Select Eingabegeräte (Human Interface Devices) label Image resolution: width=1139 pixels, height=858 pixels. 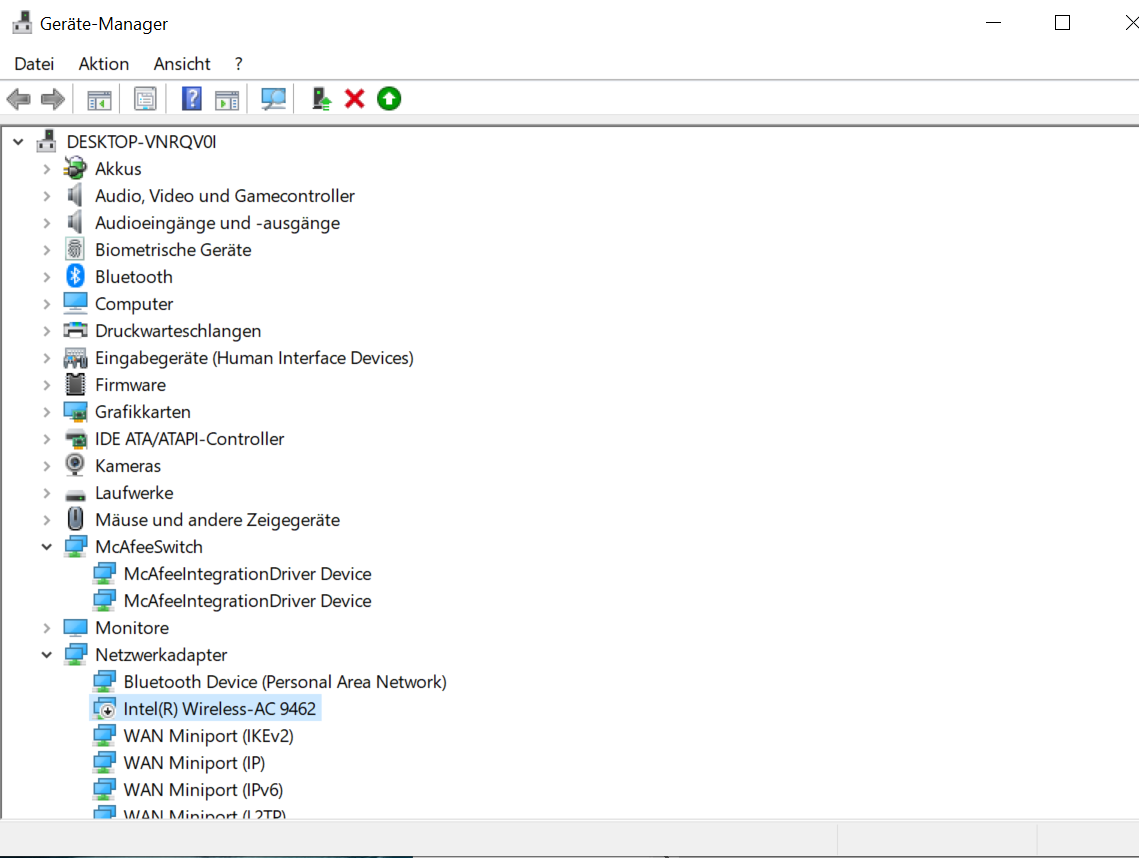point(254,357)
